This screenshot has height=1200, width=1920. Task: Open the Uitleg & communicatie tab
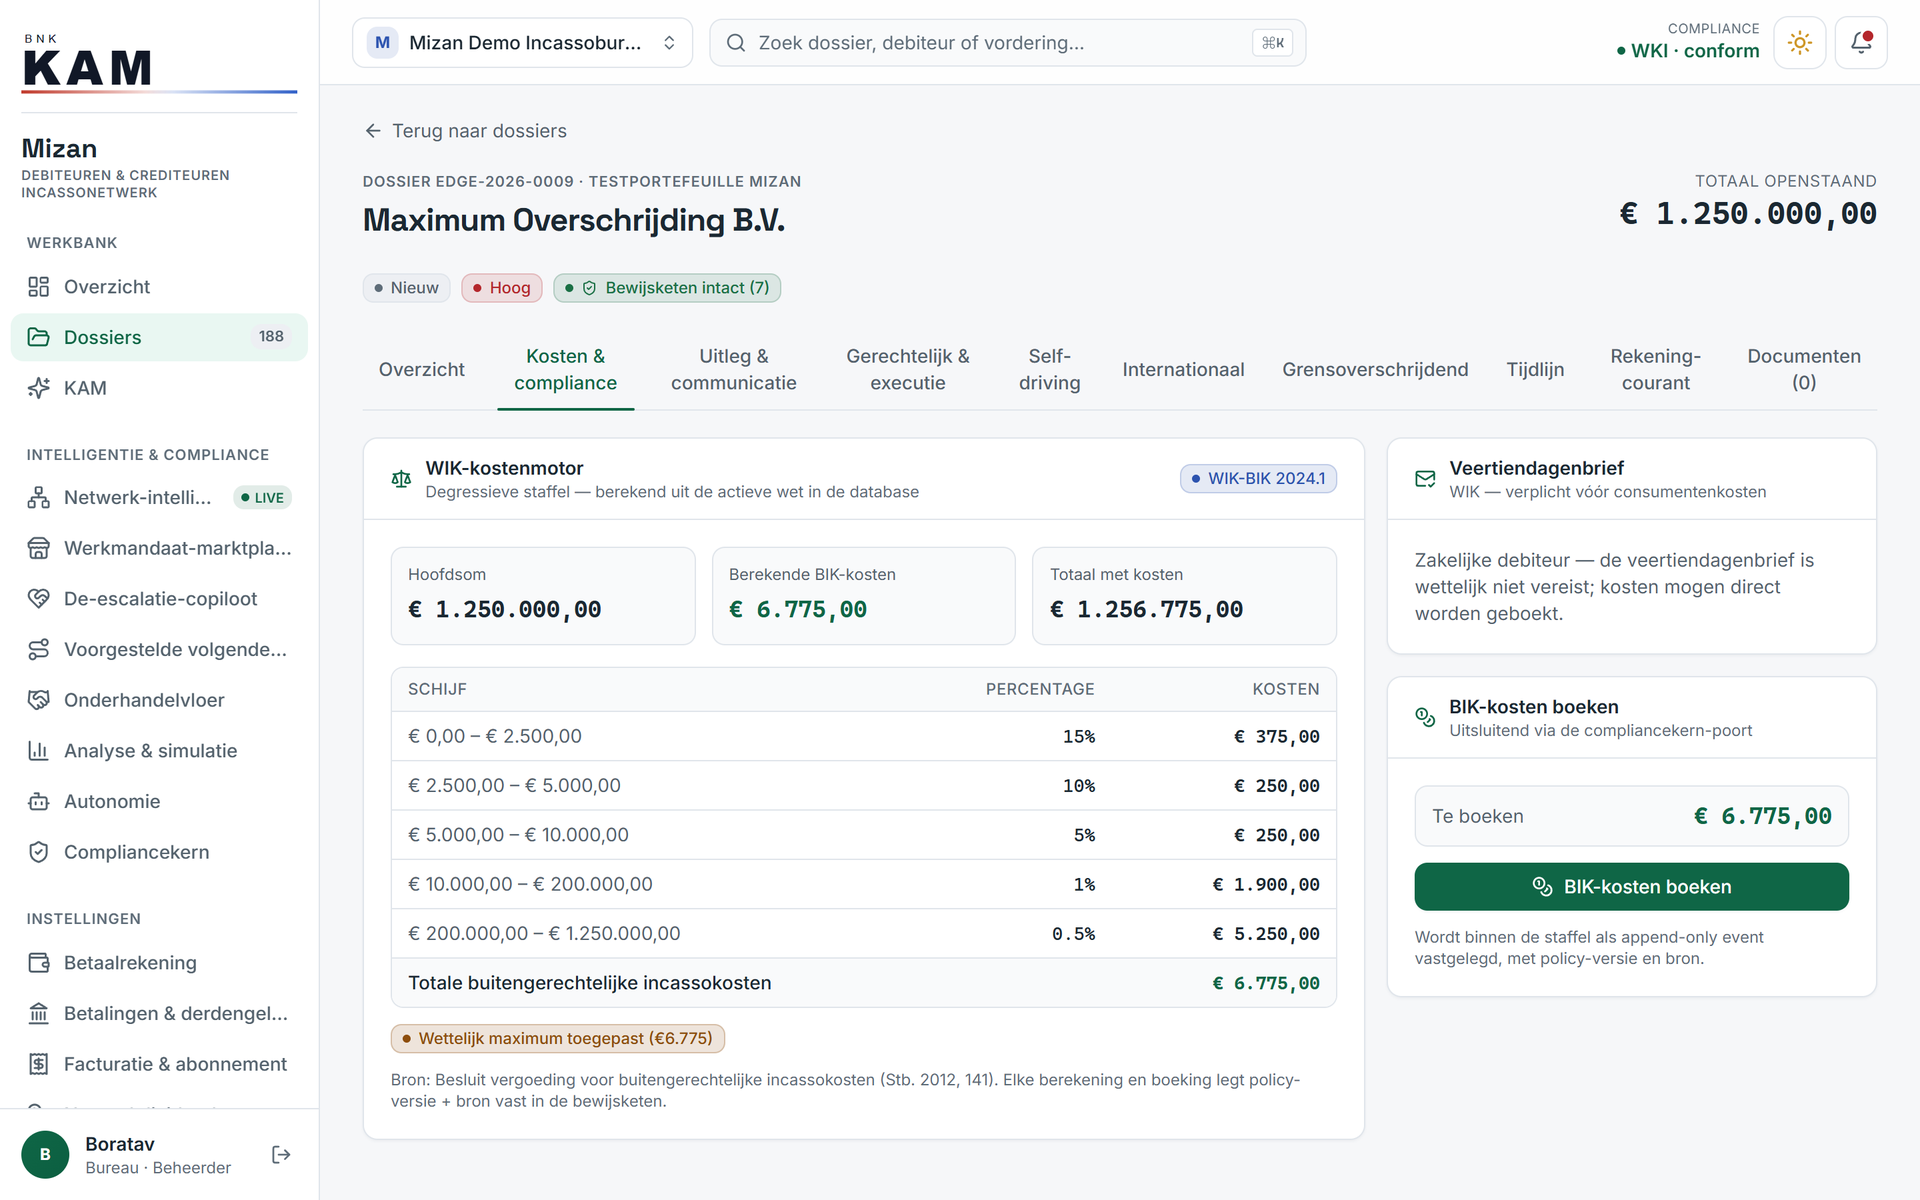coord(734,370)
